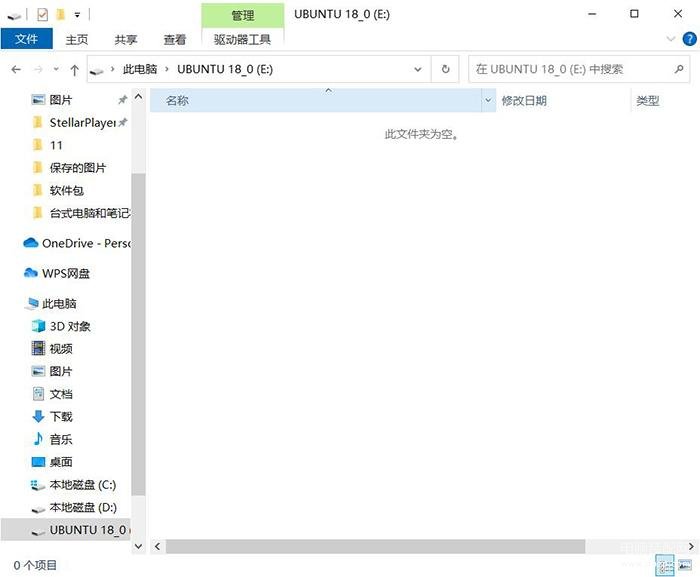Open the 驱动器工具 tab

point(242,39)
